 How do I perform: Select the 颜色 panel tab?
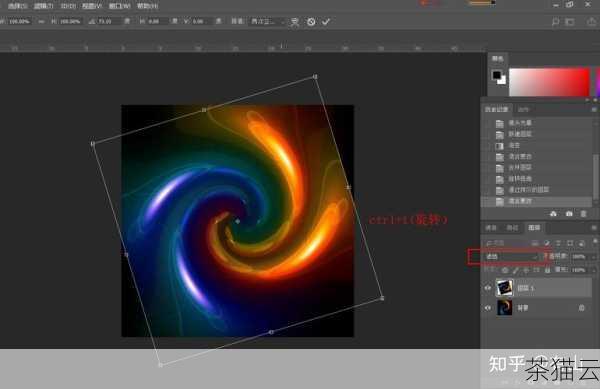click(497, 59)
